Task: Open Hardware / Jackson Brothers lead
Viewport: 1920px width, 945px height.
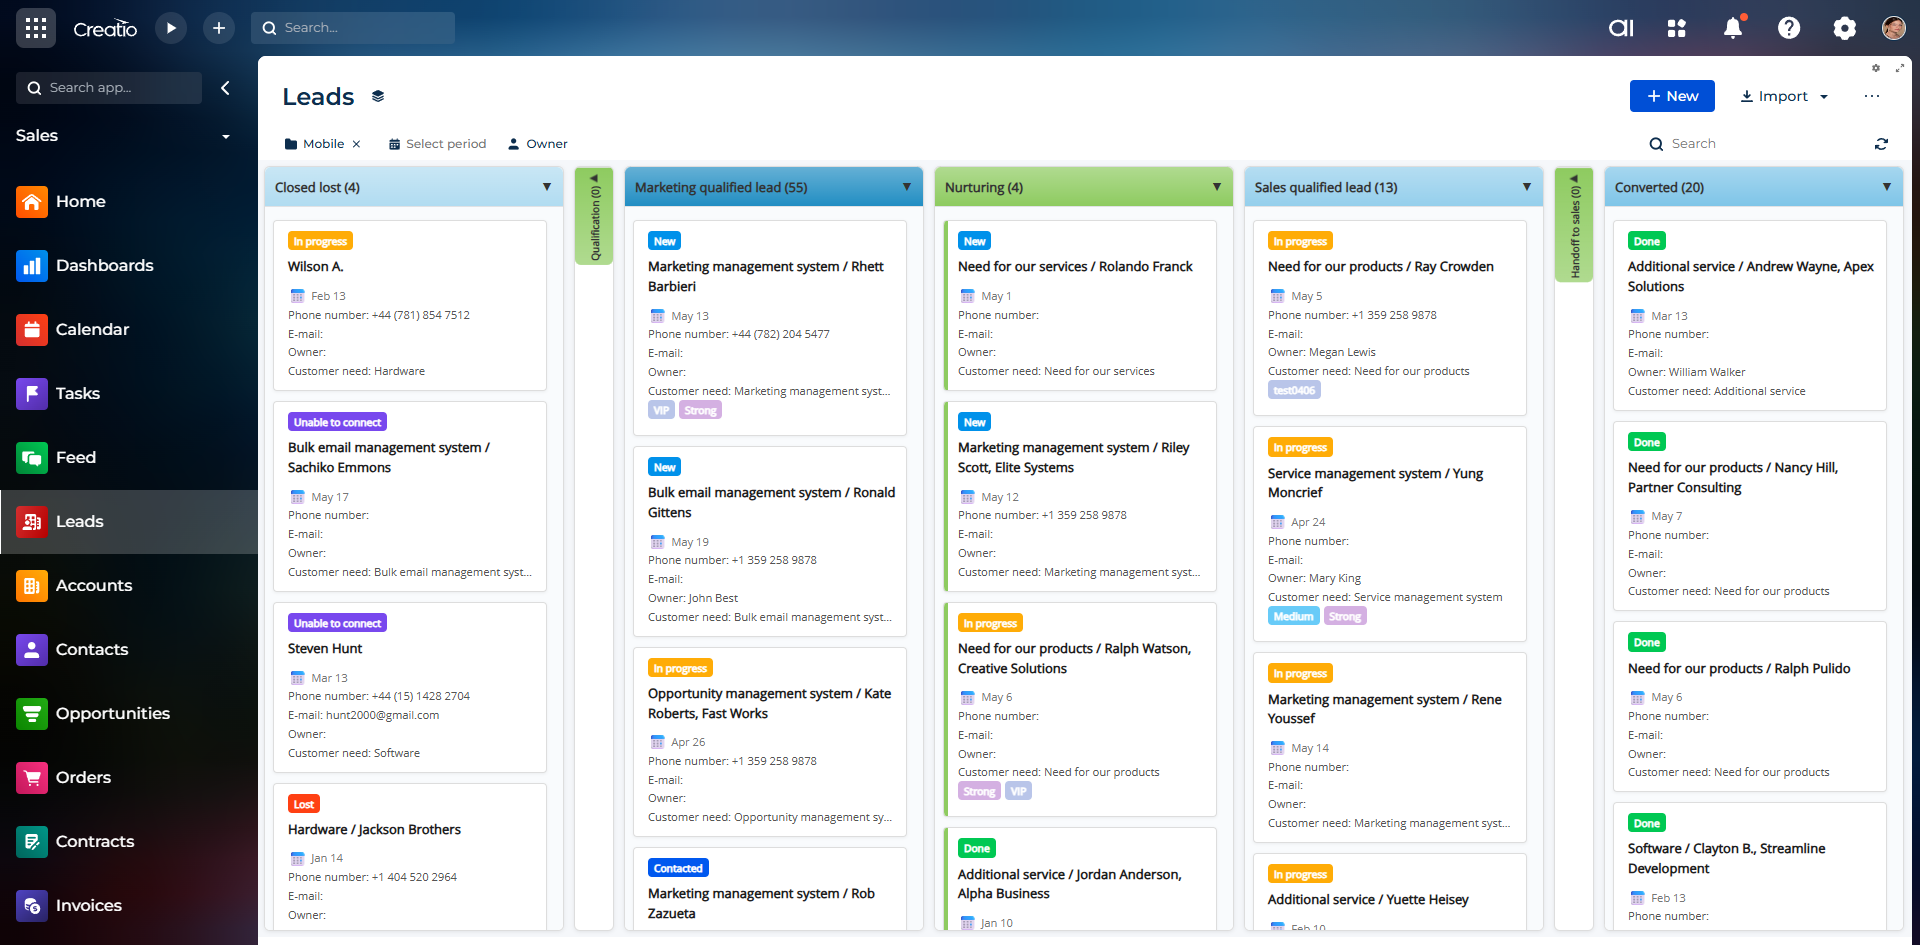Action: 374,830
